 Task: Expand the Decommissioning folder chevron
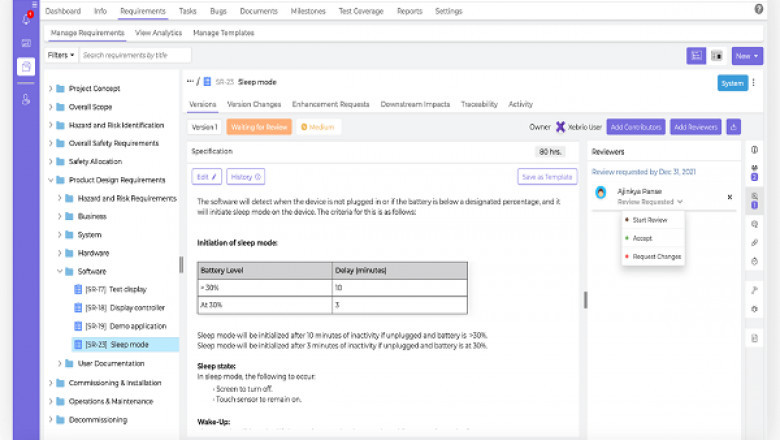(x=50, y=420)
